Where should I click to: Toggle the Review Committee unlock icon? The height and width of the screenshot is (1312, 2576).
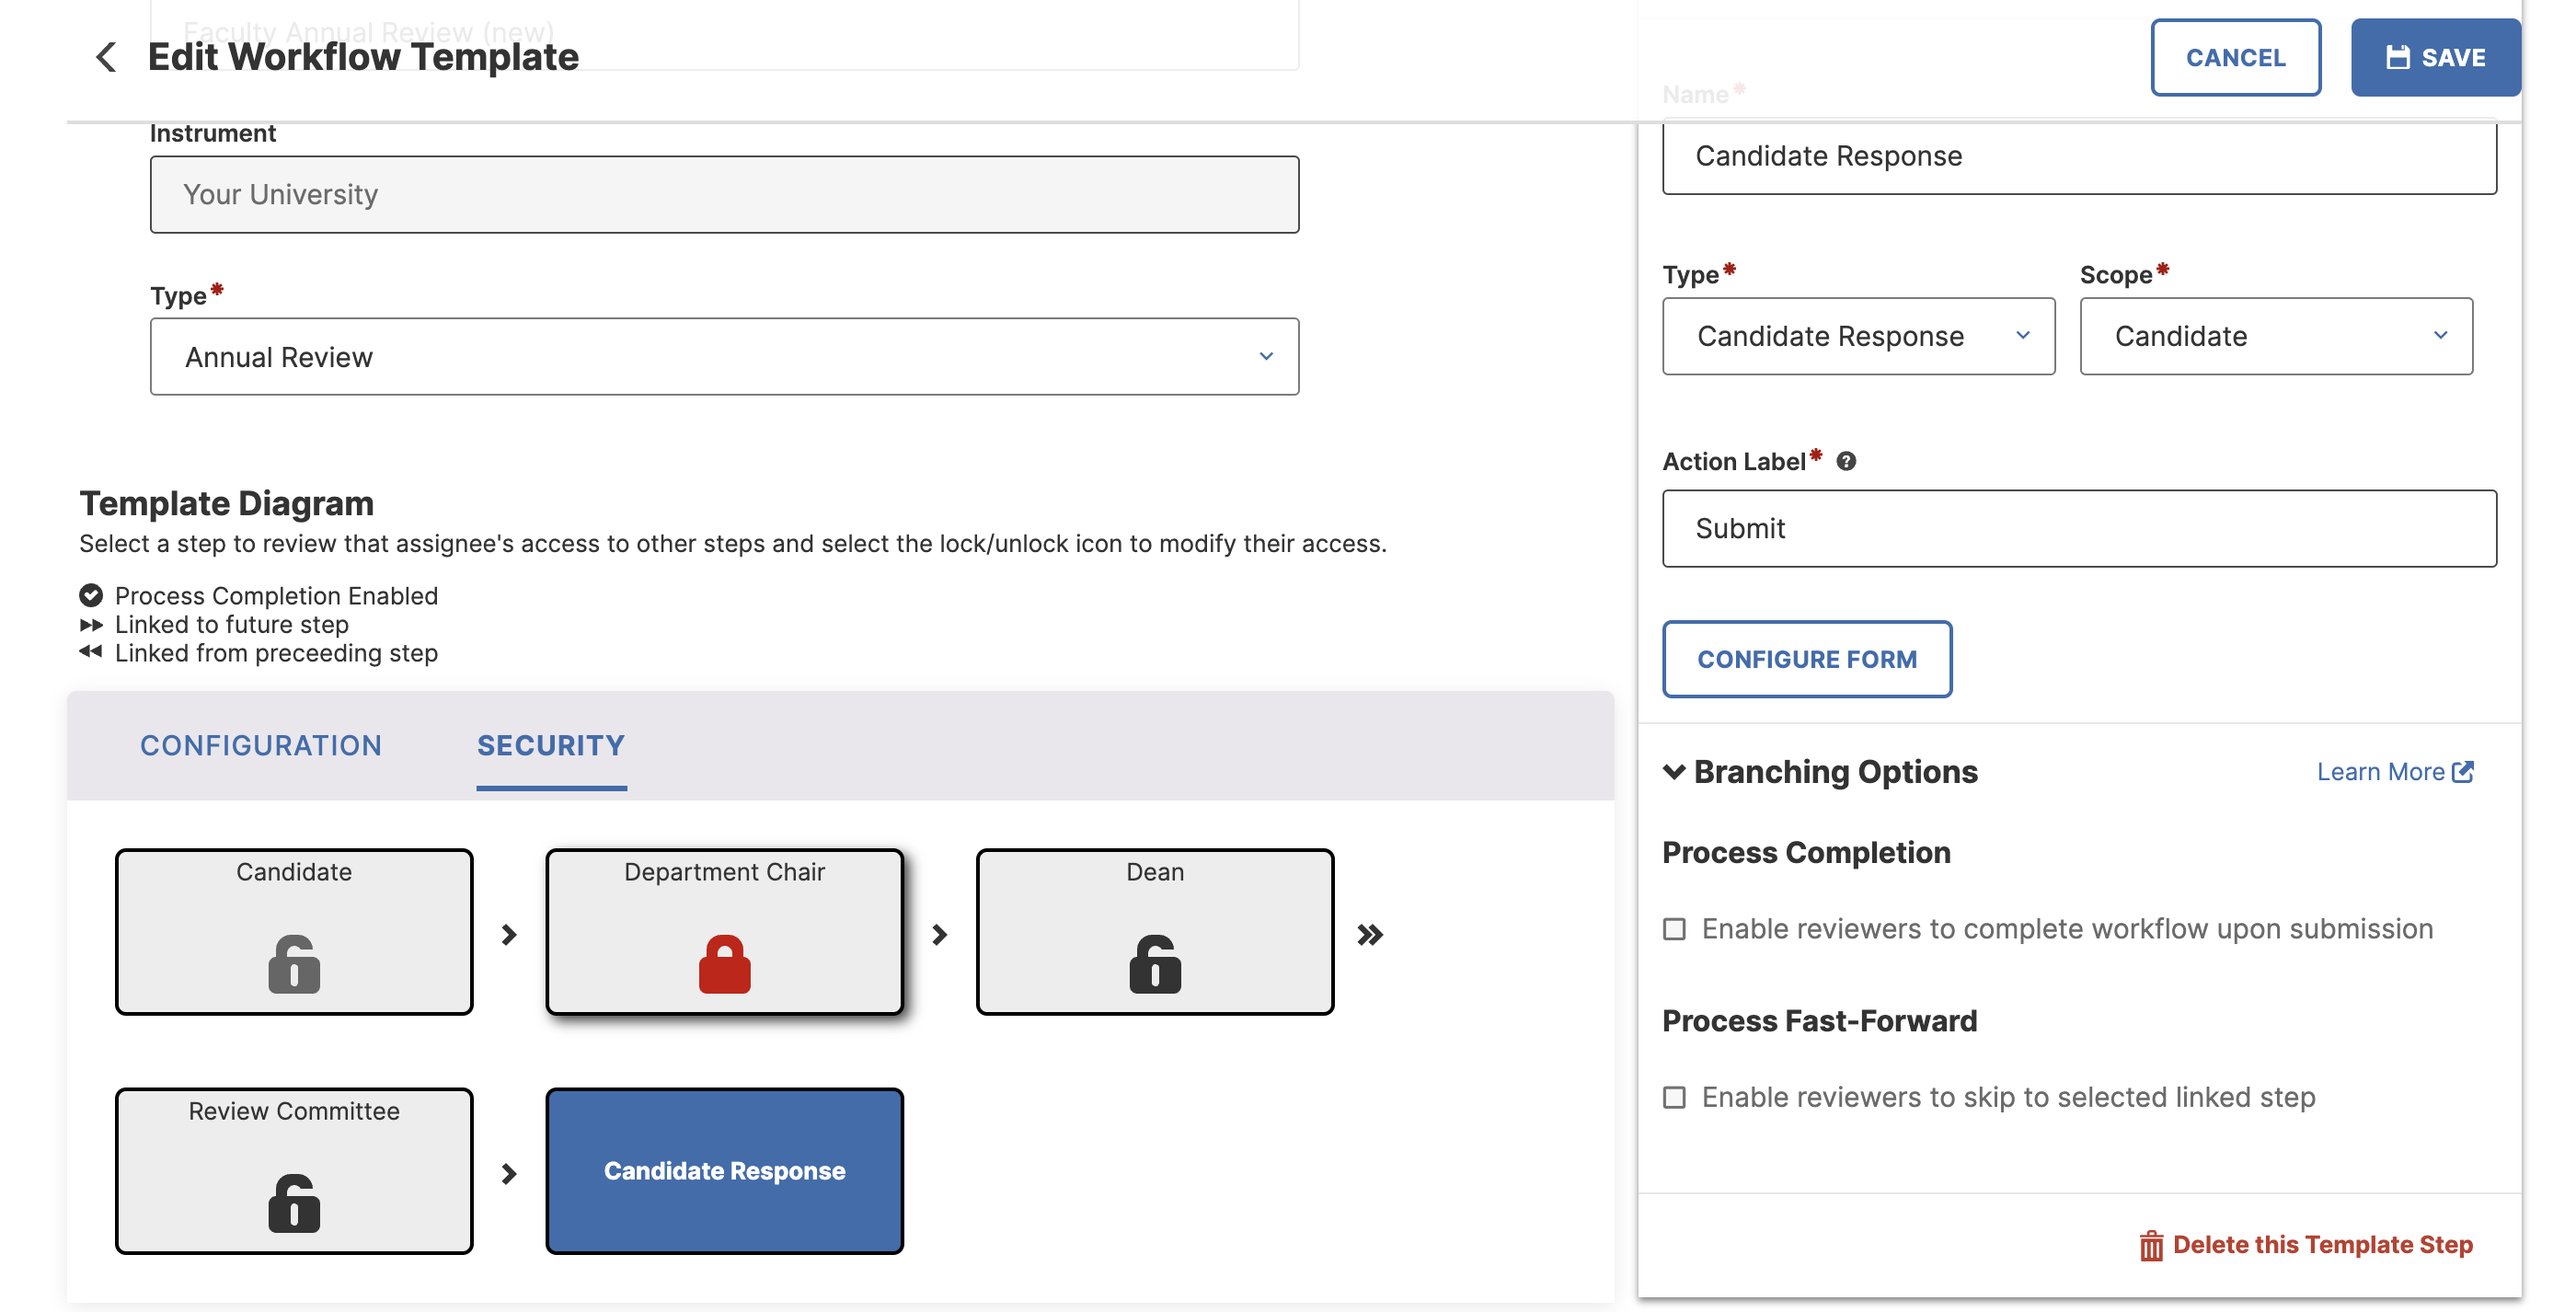294,1203
